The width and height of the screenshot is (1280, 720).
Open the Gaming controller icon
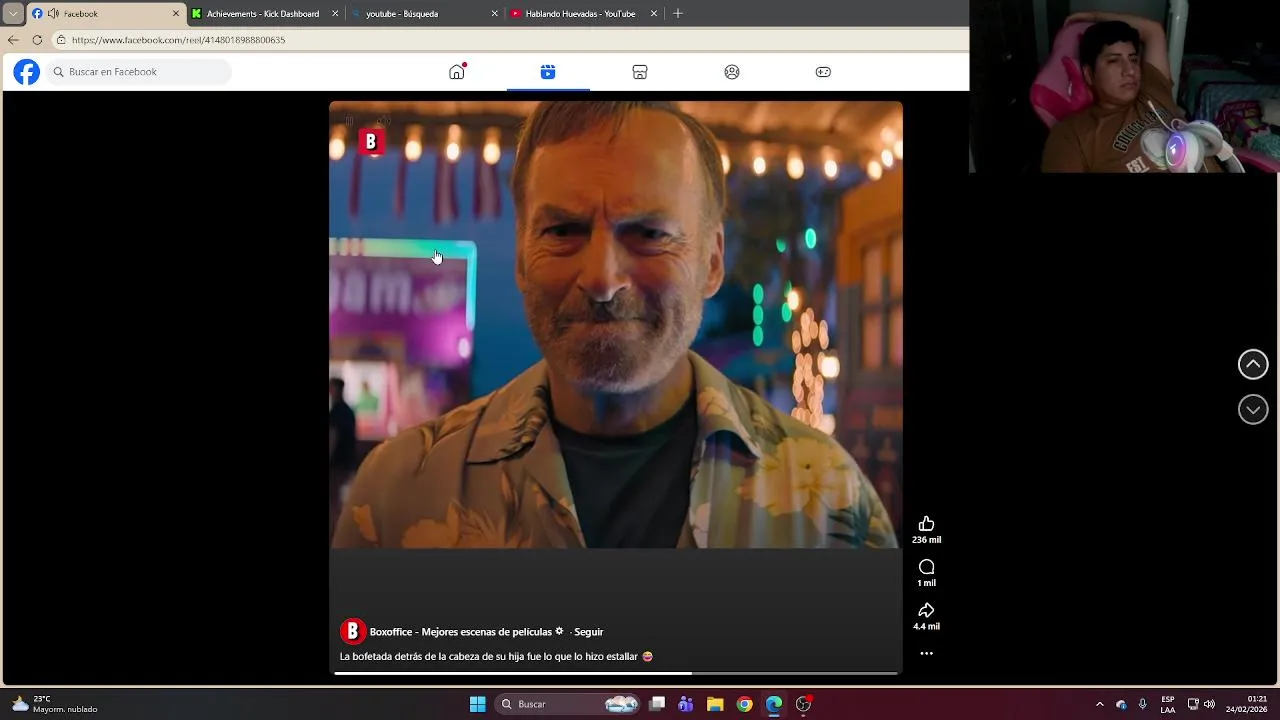[x=823, y=72]
